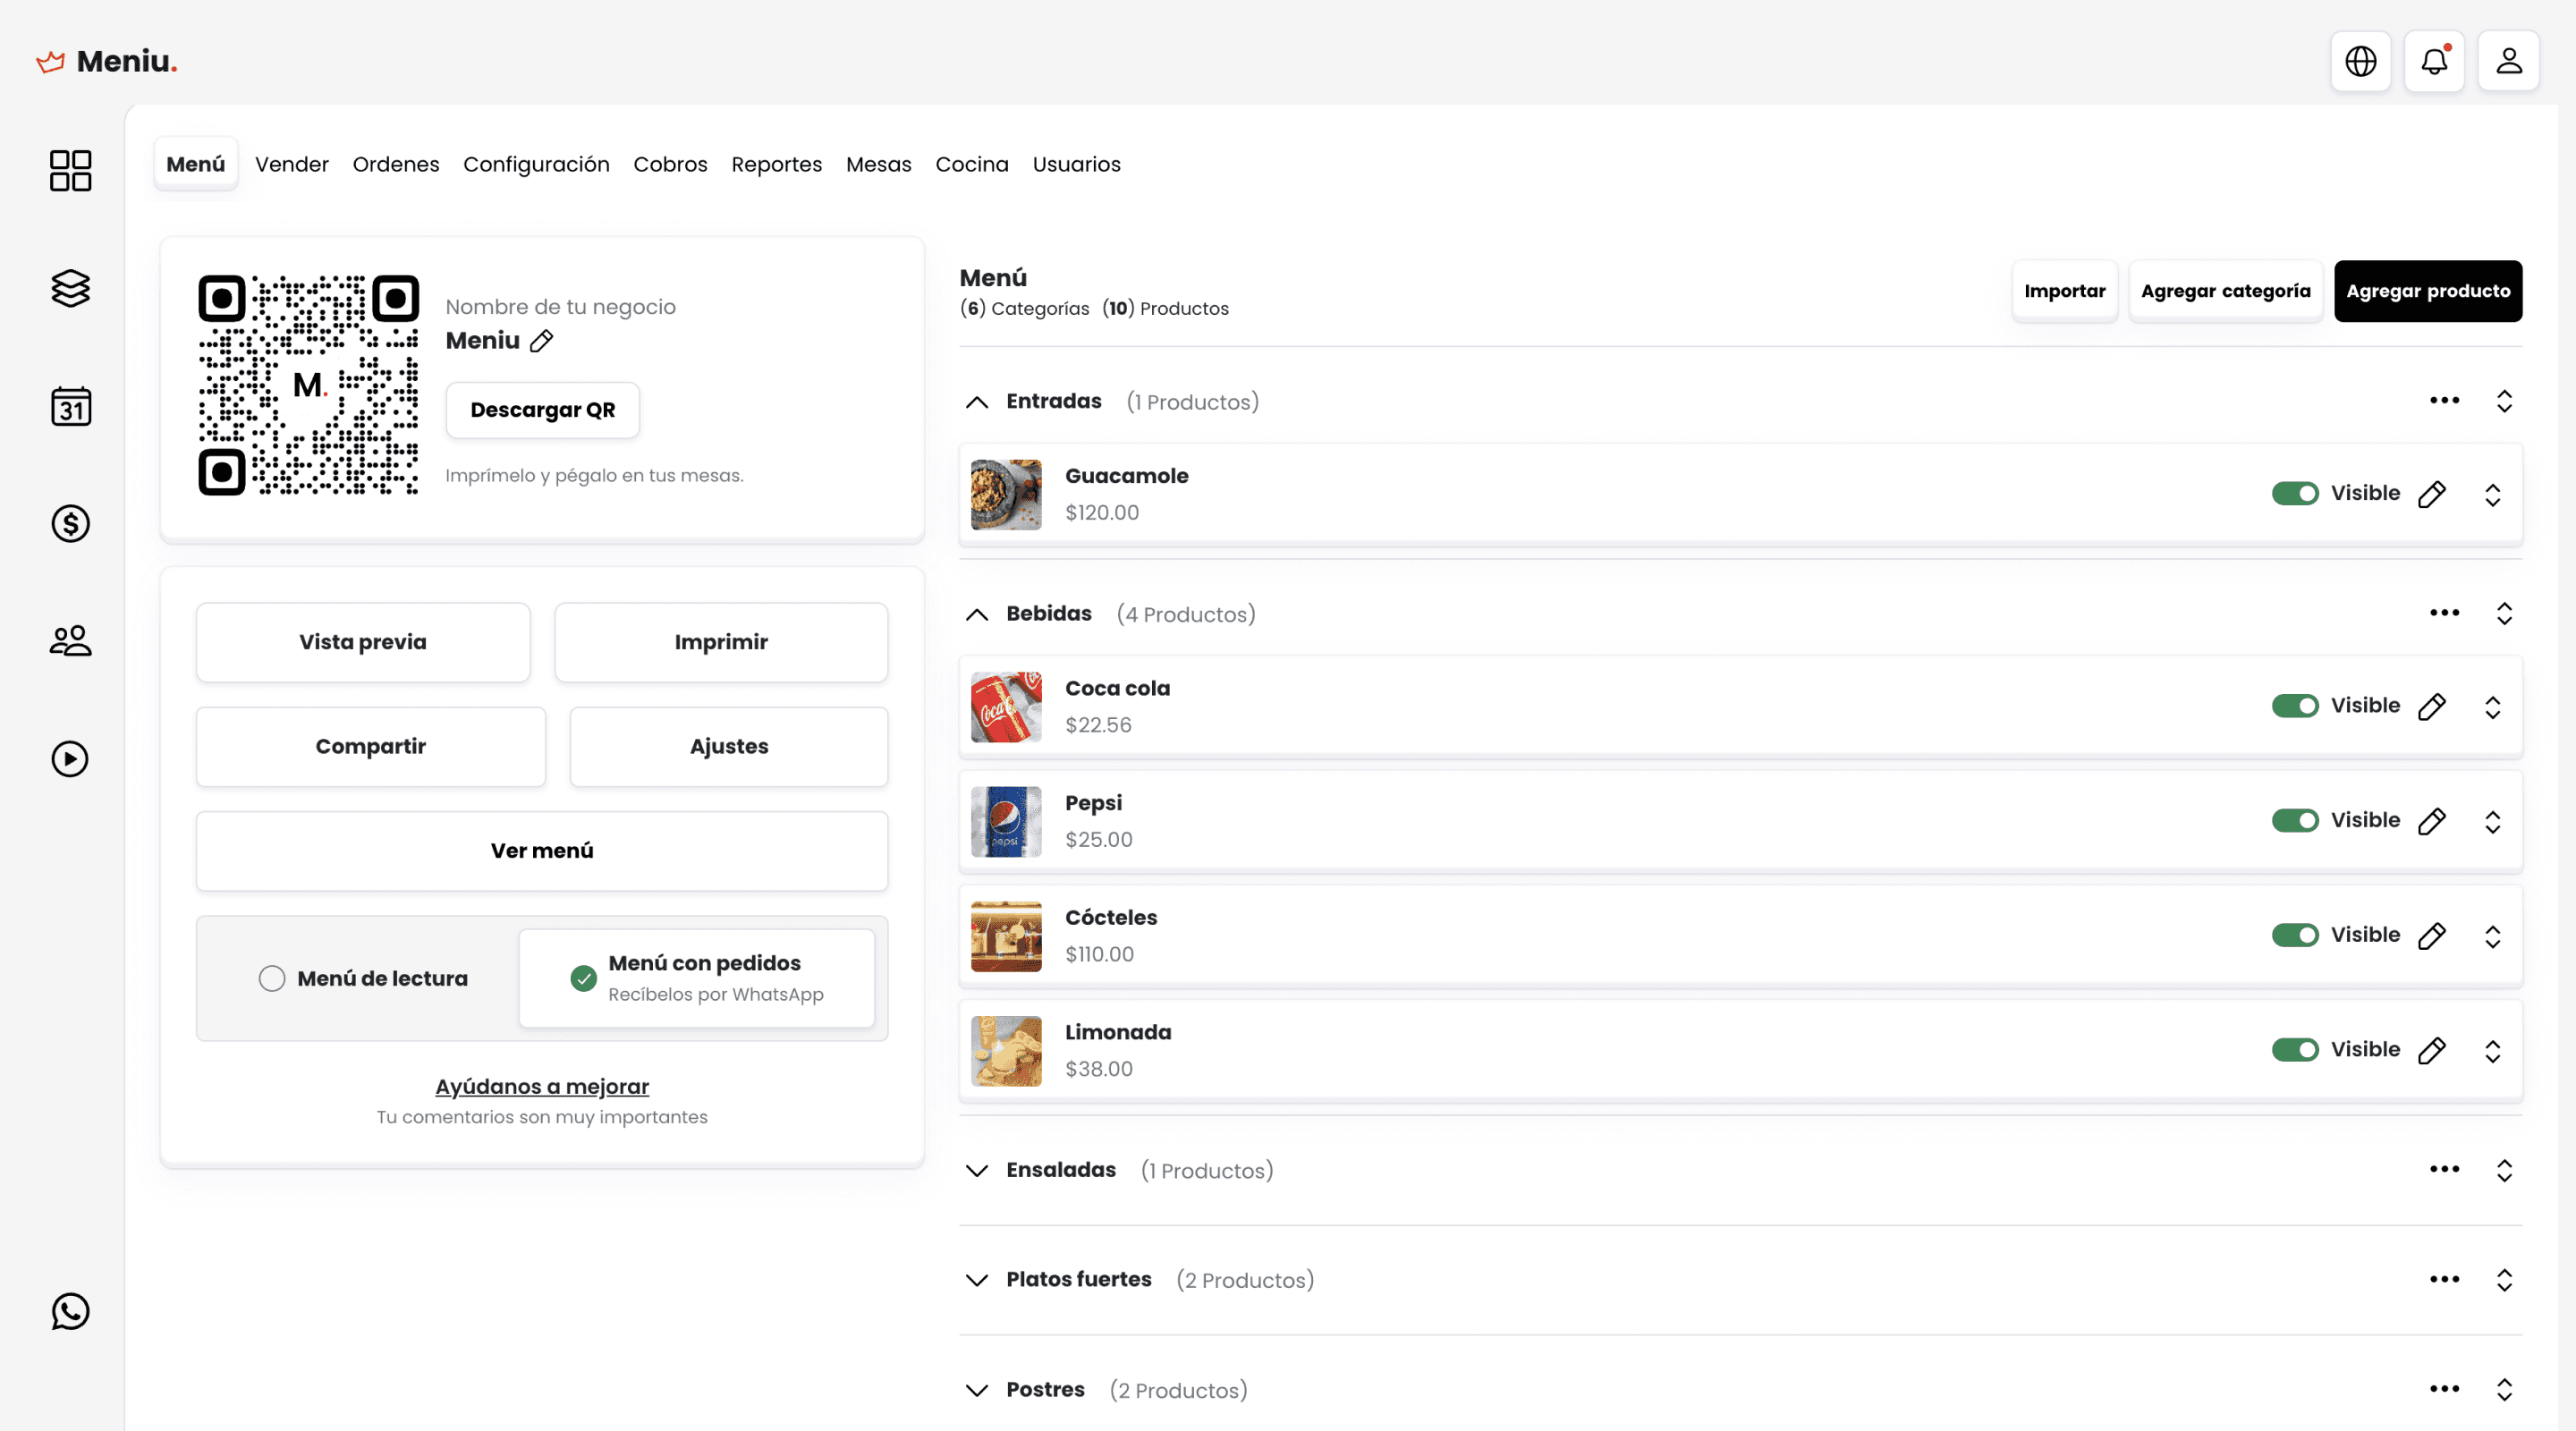Open notifications via the bell icon
The width and height of the screenshot is (2576, 1431).
pyautogui.click(x=2434, y=60)
